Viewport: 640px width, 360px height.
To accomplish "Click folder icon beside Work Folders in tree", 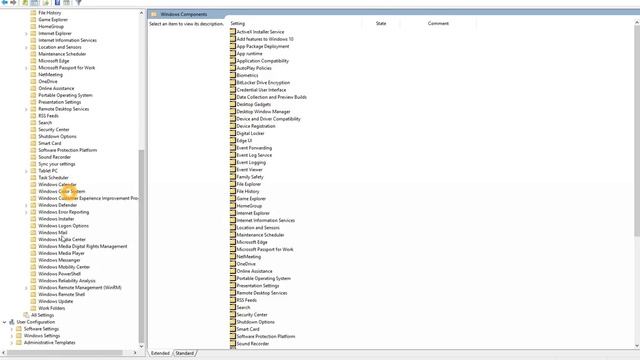I will (33, 308).
